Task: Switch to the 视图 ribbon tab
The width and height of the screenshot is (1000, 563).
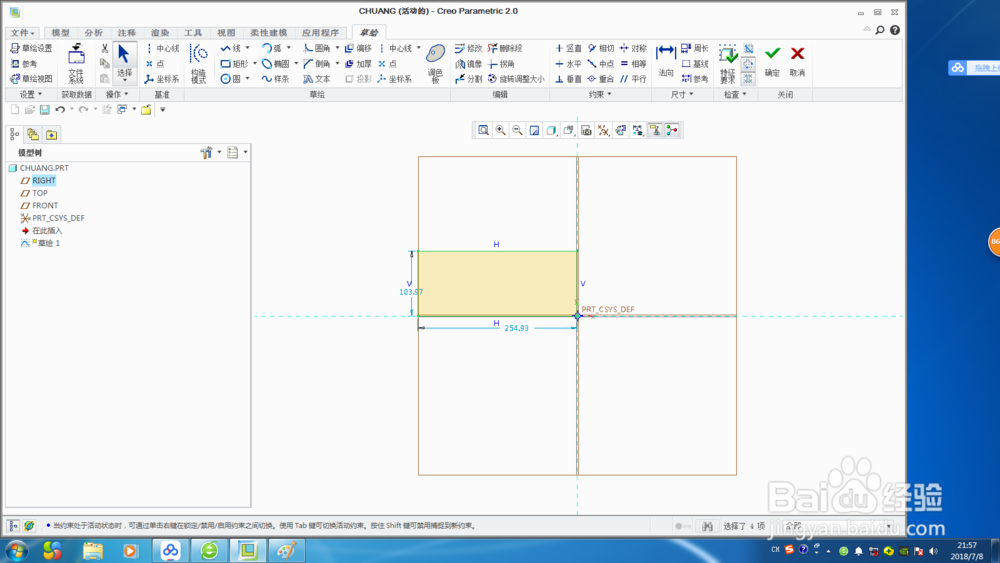Action: point(226,33)
